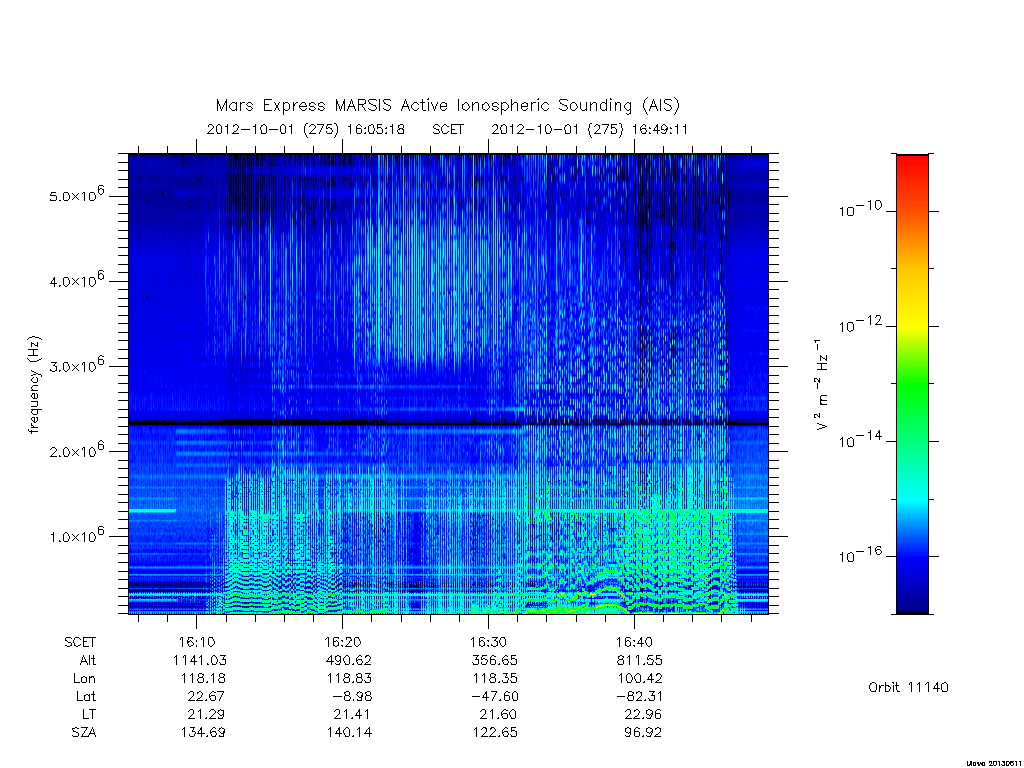Image resolution: width=1024 pixels, height=768 pixels.
Task: Click local time value '21.41'
Action: pos(351,714)
